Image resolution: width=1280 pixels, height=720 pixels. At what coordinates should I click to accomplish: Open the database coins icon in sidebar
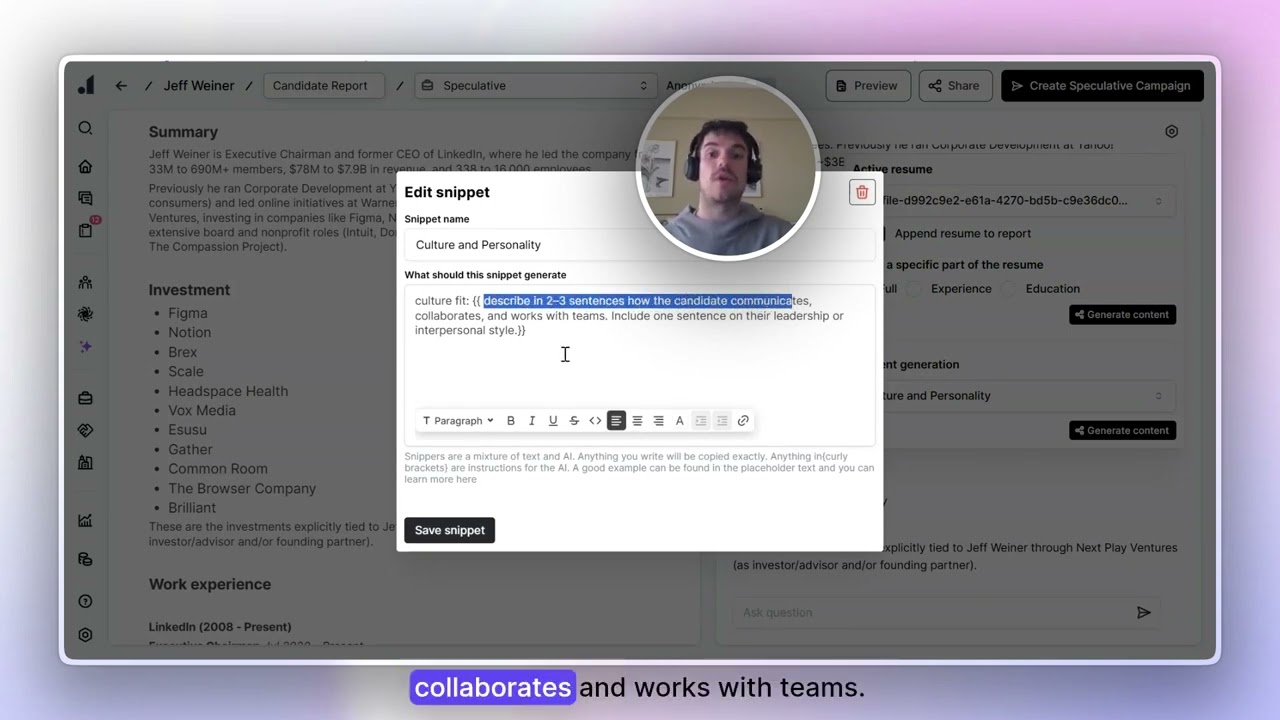(85, 559)
